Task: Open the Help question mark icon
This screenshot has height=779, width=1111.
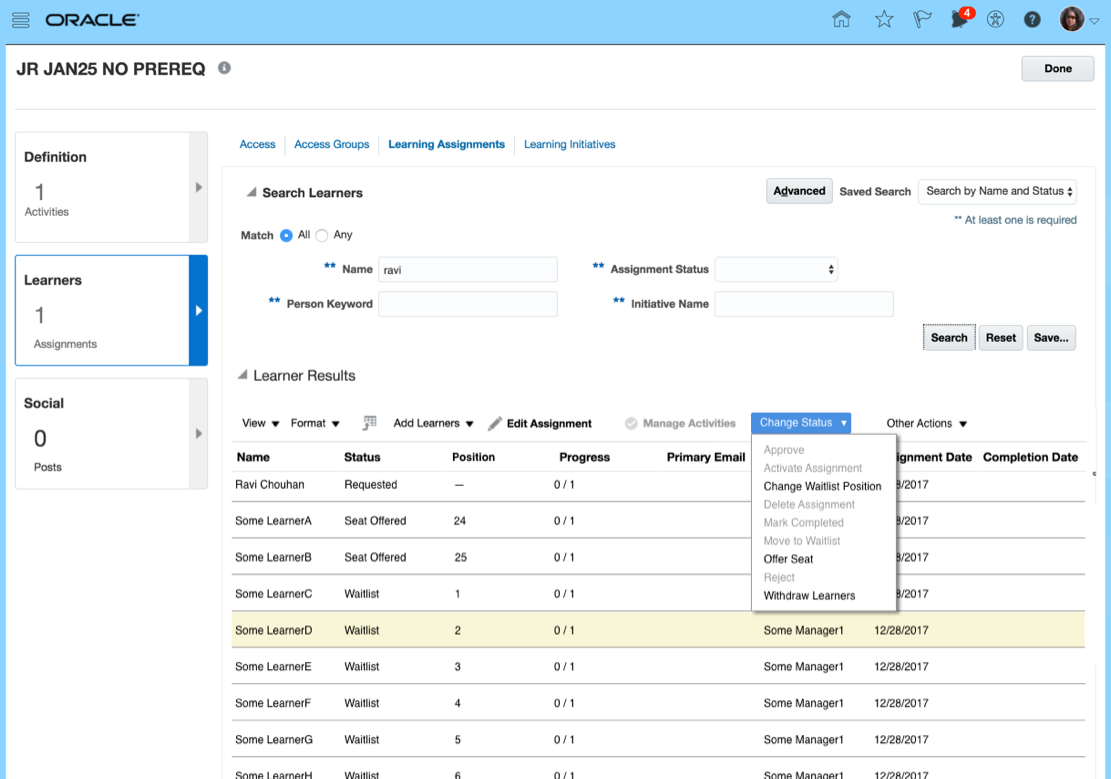Action: pyautogui.click(x=1032, y=20)
